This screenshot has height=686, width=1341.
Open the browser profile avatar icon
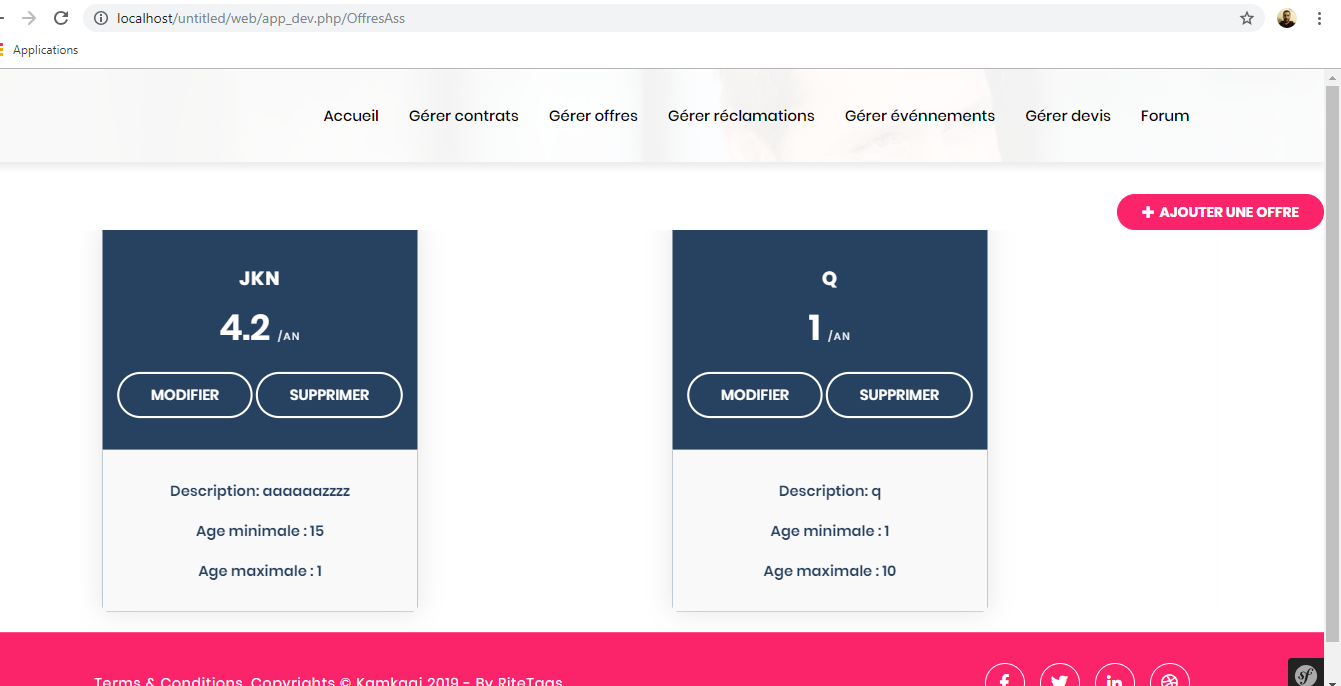[1286, 17]
